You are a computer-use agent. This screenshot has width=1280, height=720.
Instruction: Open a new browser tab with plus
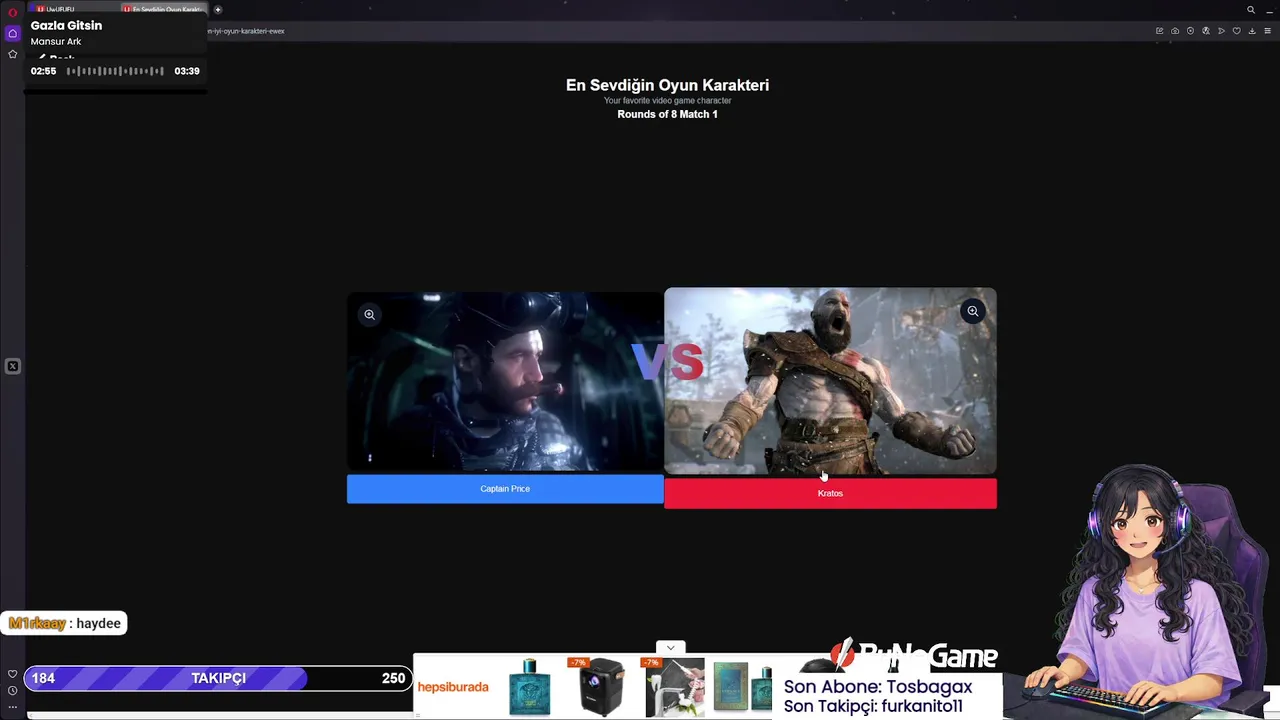coord(218,9)
